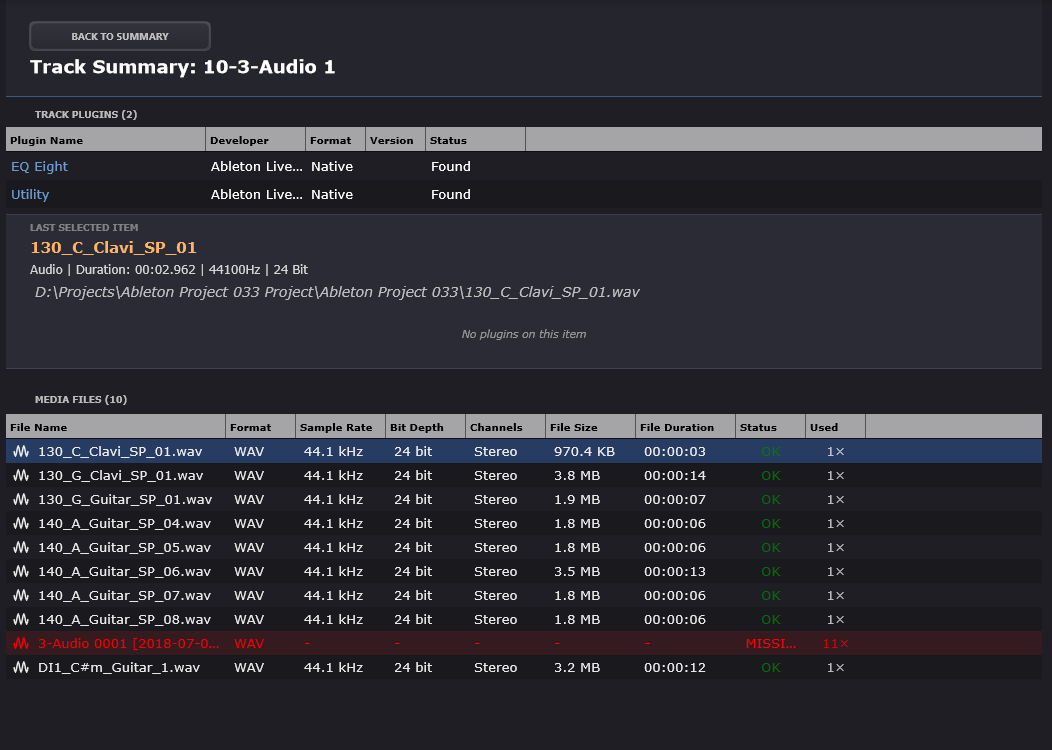Sort media files by File Name column
1052x750 pixels.
[x=115, y=427]
